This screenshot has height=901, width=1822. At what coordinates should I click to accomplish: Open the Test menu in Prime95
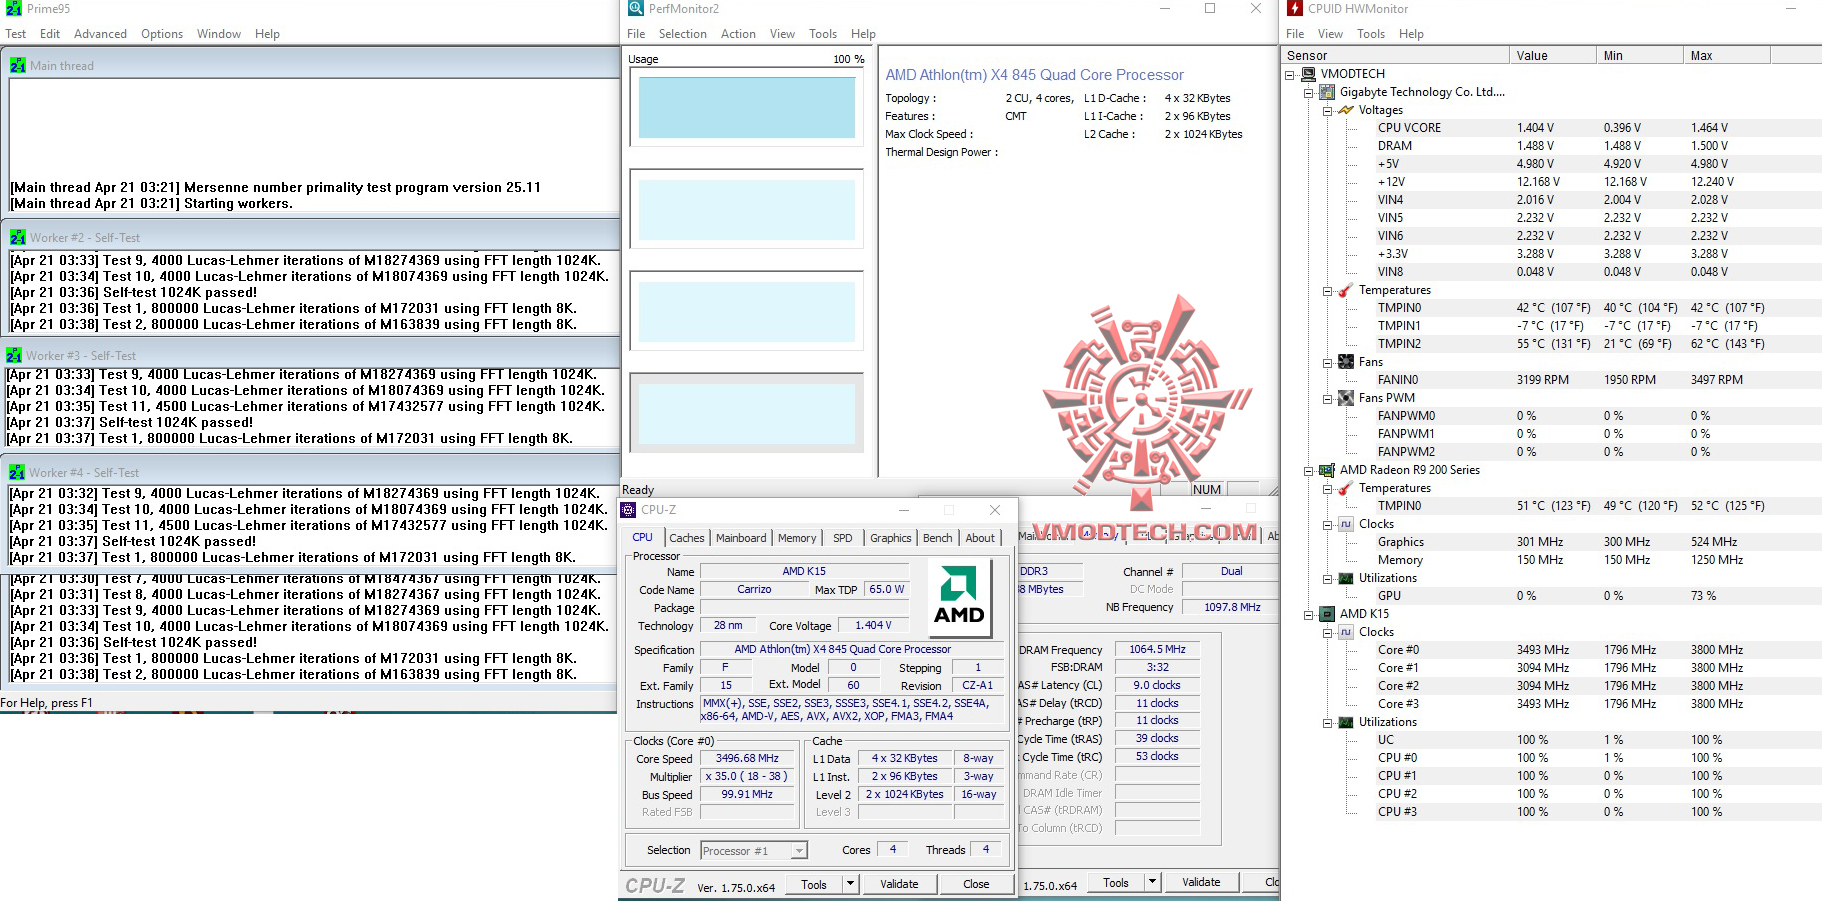pyautogui.click(x=16, y=34)
